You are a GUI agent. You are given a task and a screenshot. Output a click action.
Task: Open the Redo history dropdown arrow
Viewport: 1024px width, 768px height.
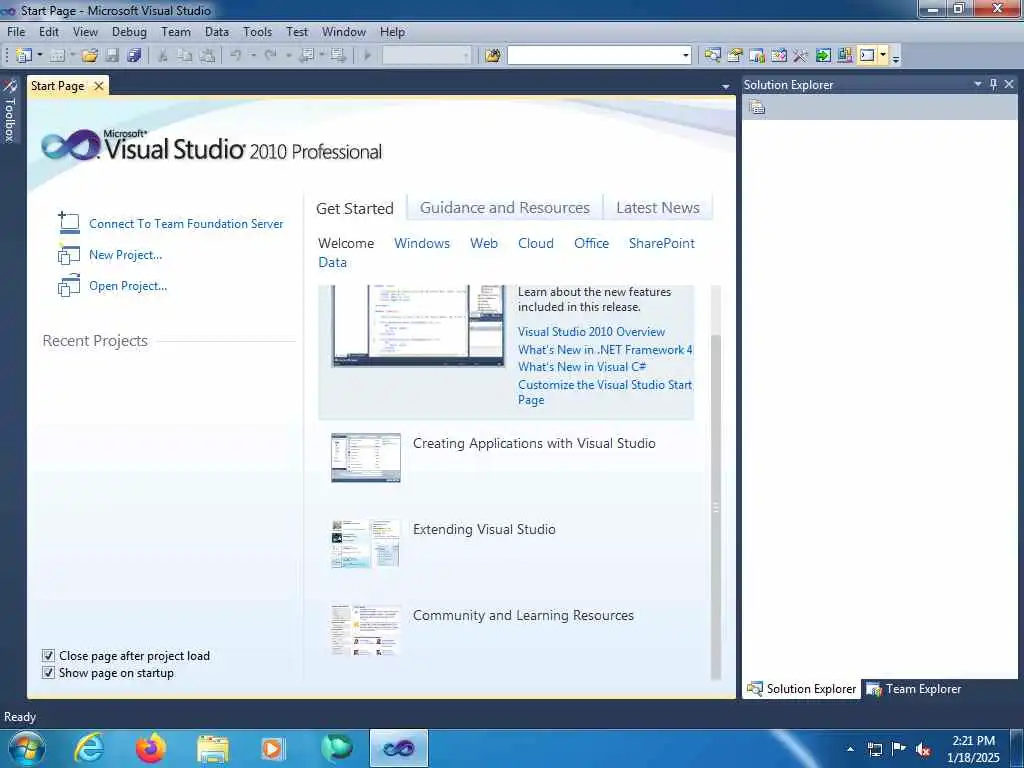tap(287, 56)
